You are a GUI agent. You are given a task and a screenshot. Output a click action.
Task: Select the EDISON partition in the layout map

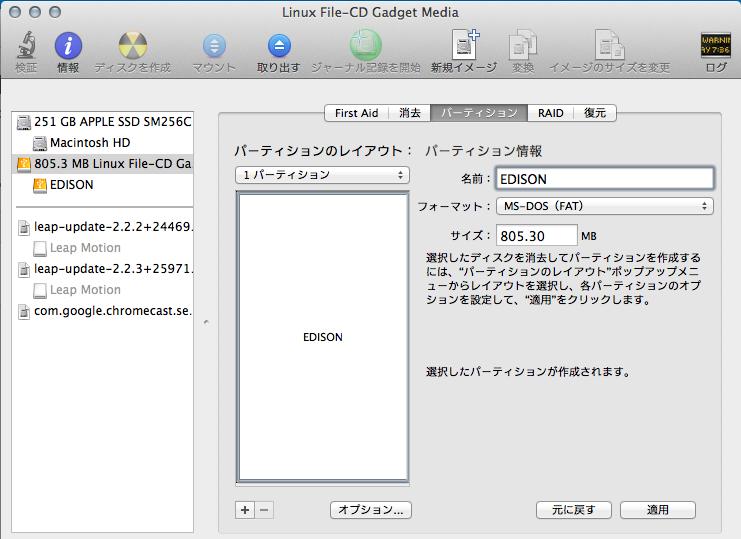pyautogui.click(x=323, y=337)
